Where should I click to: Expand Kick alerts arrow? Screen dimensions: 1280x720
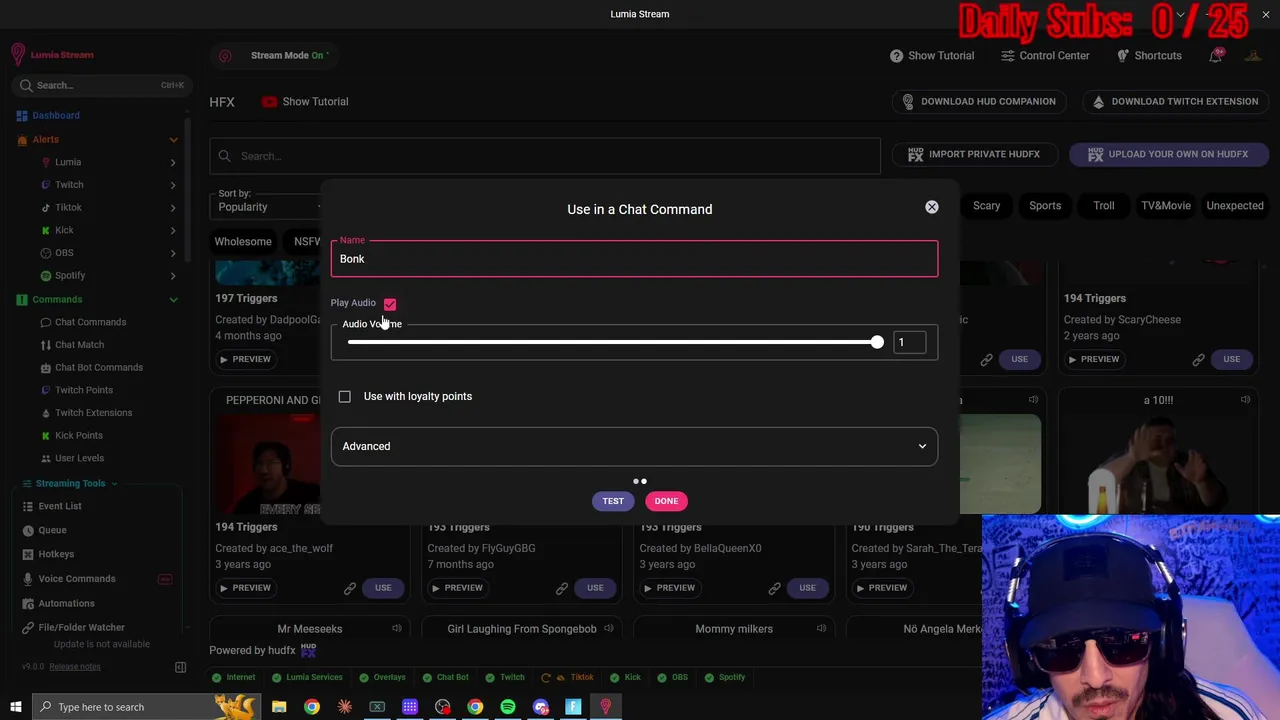172,230
